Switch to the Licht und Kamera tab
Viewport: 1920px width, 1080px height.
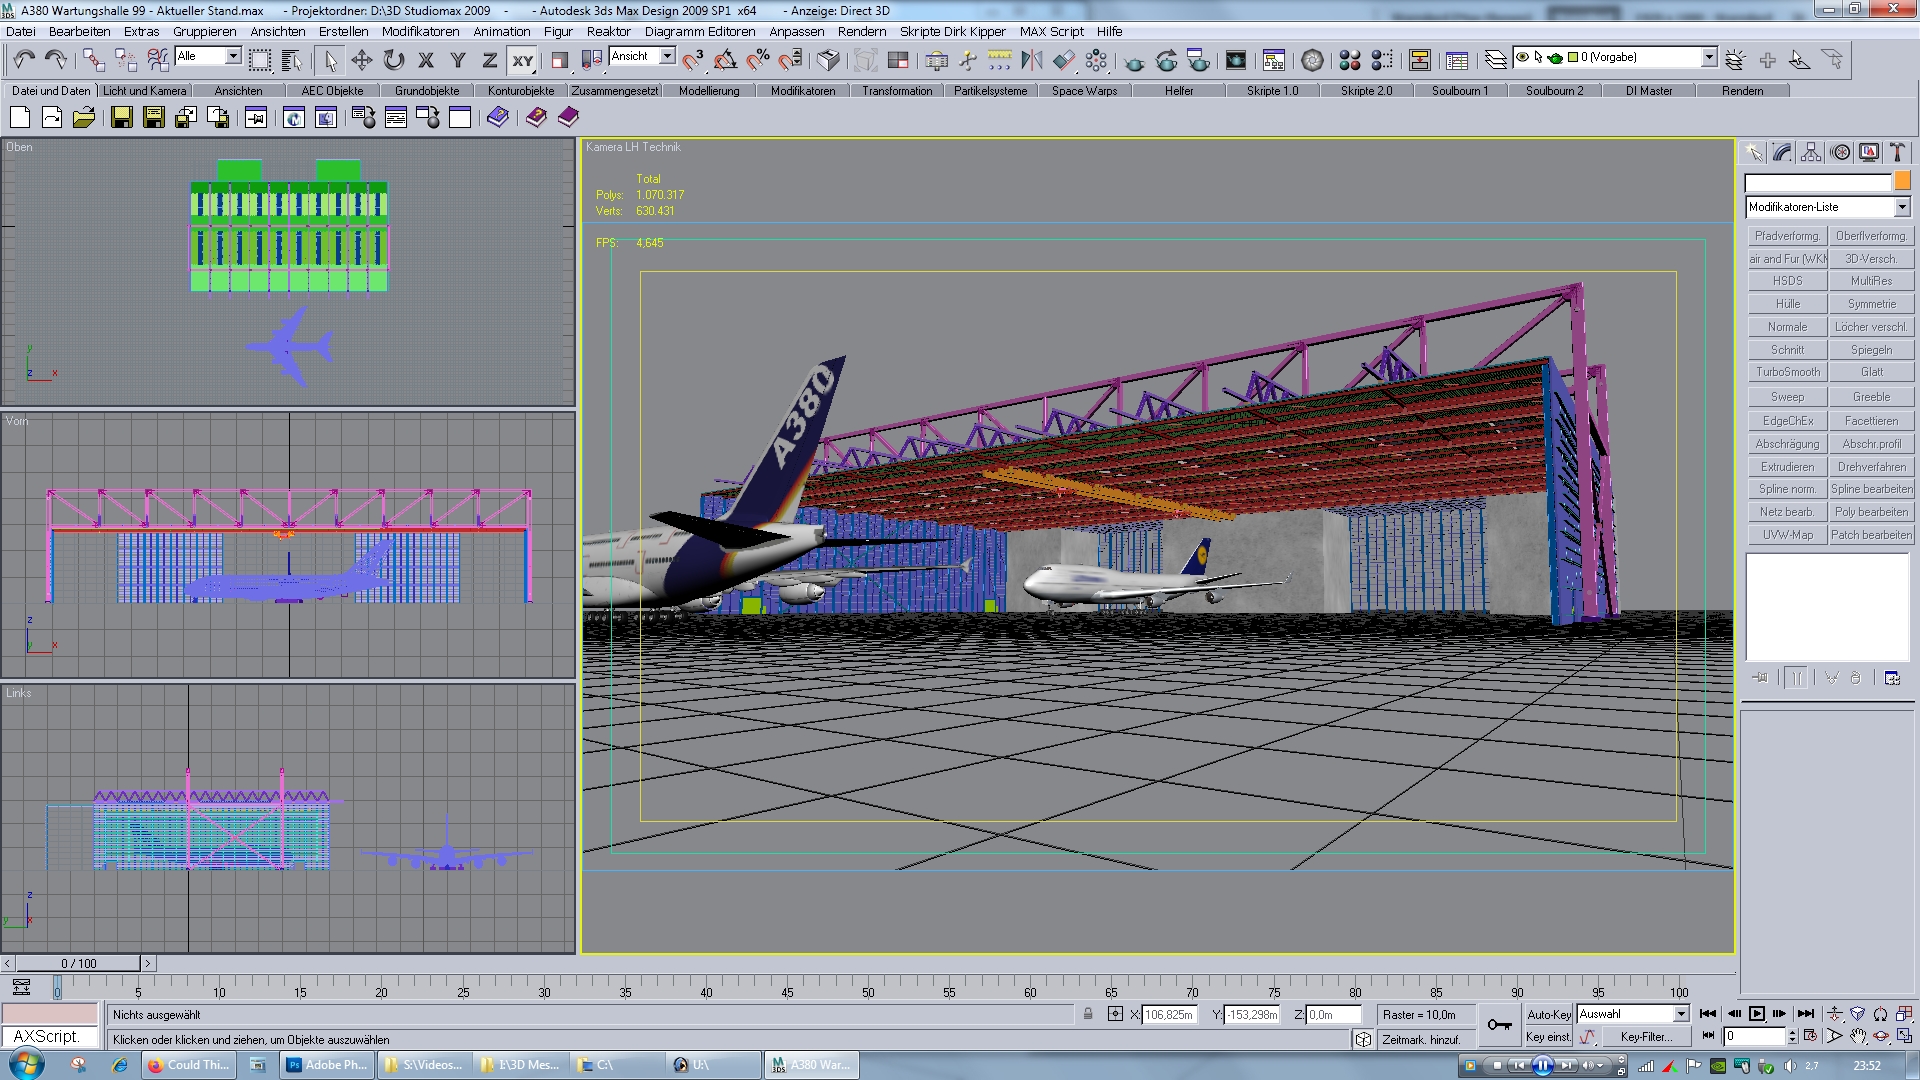(145, 91)
